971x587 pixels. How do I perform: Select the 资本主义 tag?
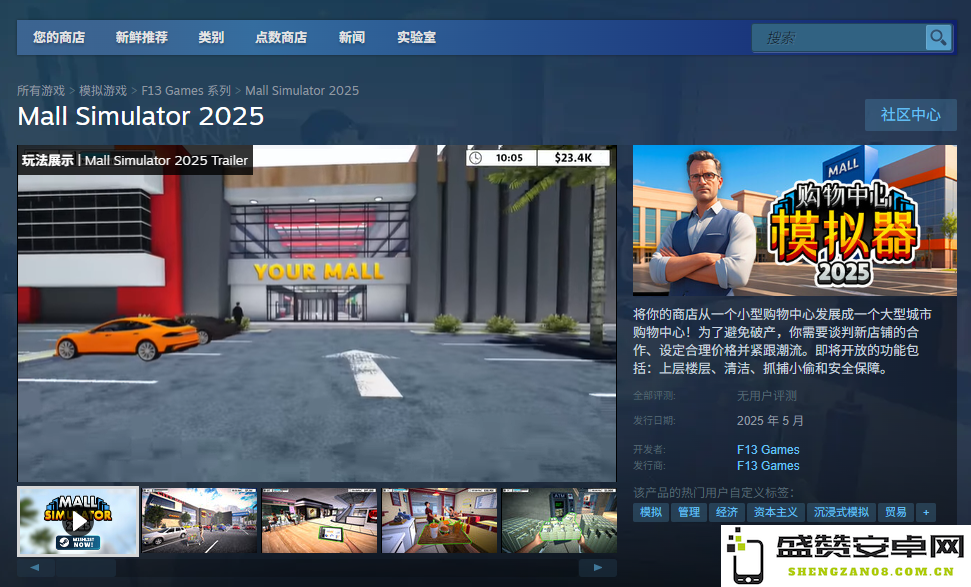775,512
